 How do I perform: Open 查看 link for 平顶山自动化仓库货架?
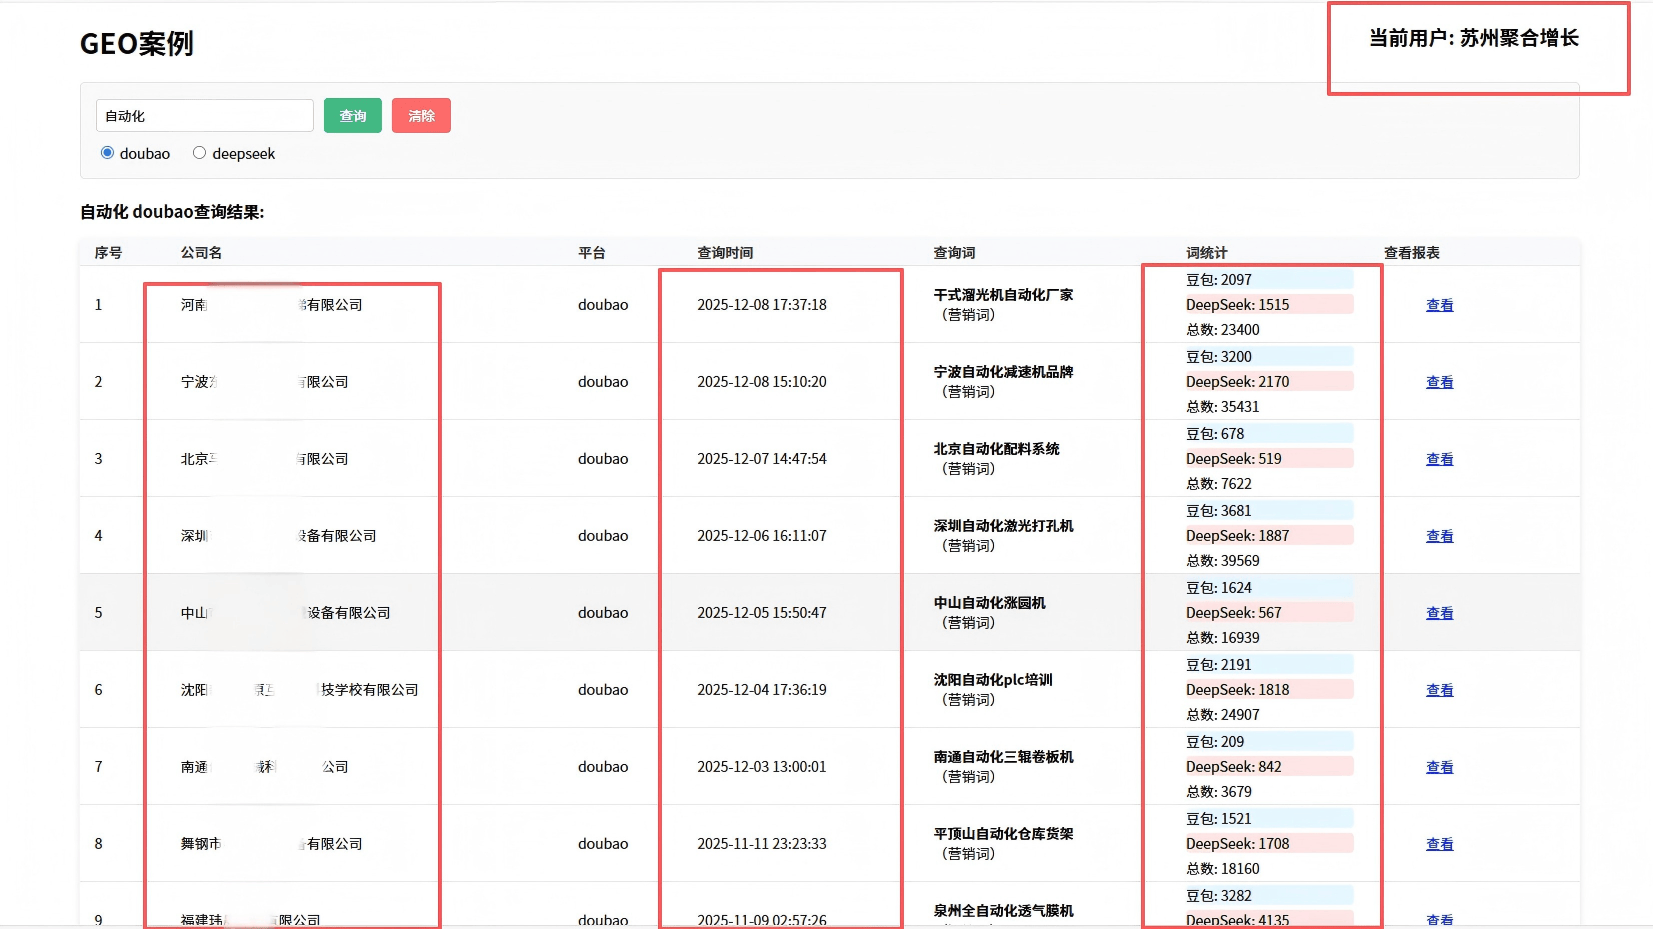coord(1439,844)
